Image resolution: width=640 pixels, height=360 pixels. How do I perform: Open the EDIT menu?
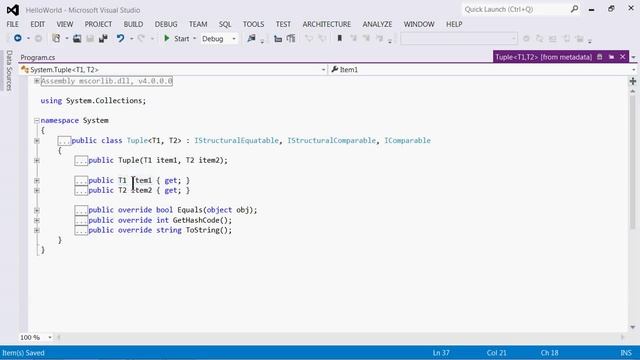tap(38, 24)
